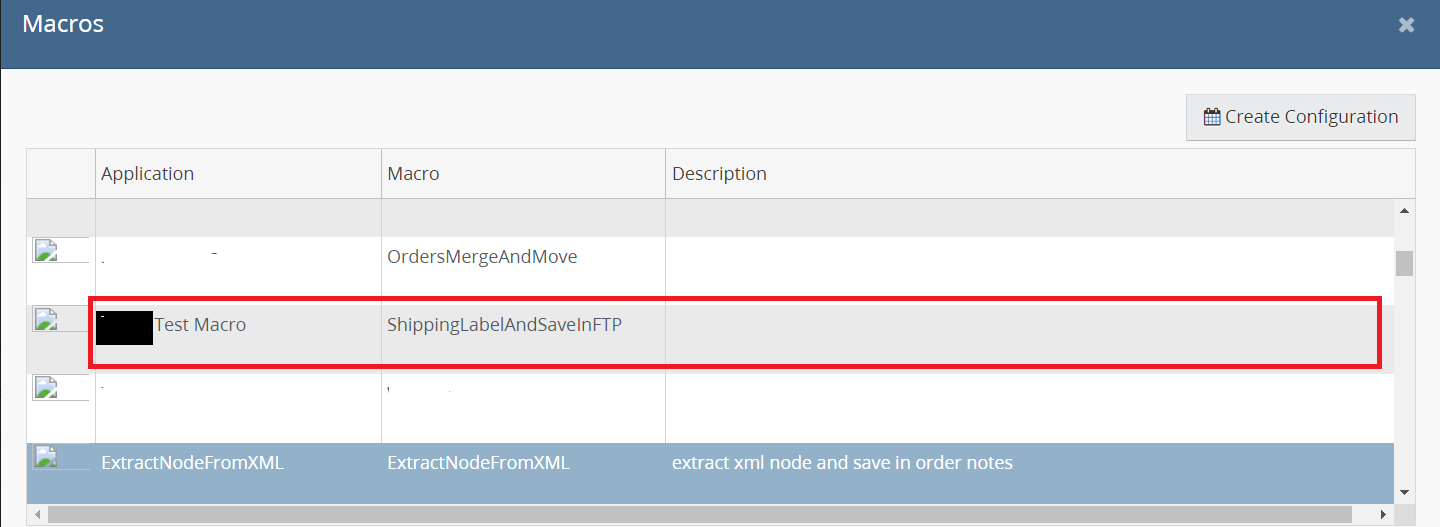
Task: Click broken image icon in OrdersMergeAndMove row
Action: coord(45,250)
